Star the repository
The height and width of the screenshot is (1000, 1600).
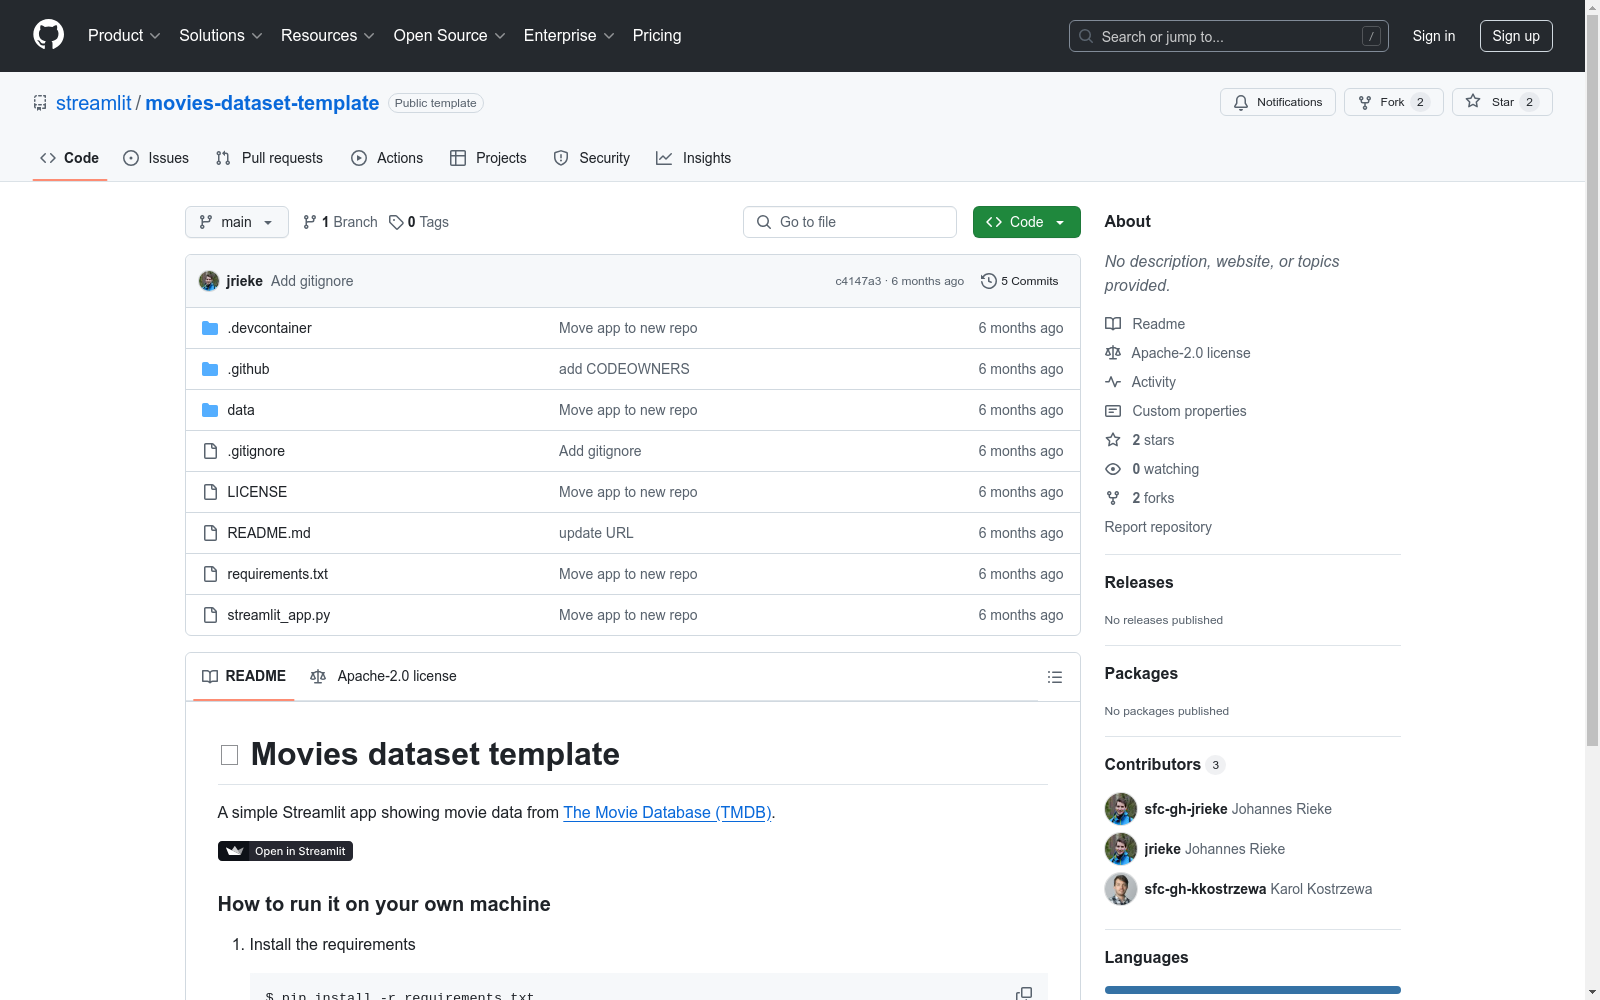1502,102
